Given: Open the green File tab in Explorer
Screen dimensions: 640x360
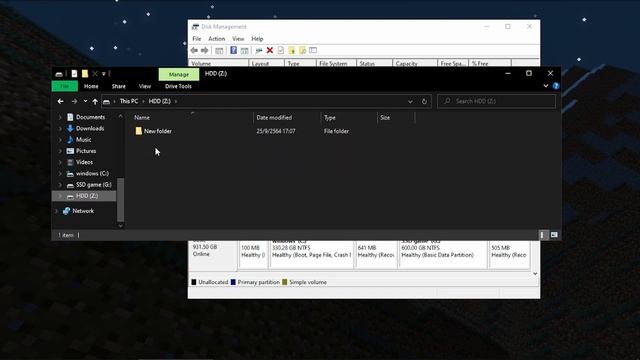Looking at the screenshot, I should point(64,86).
